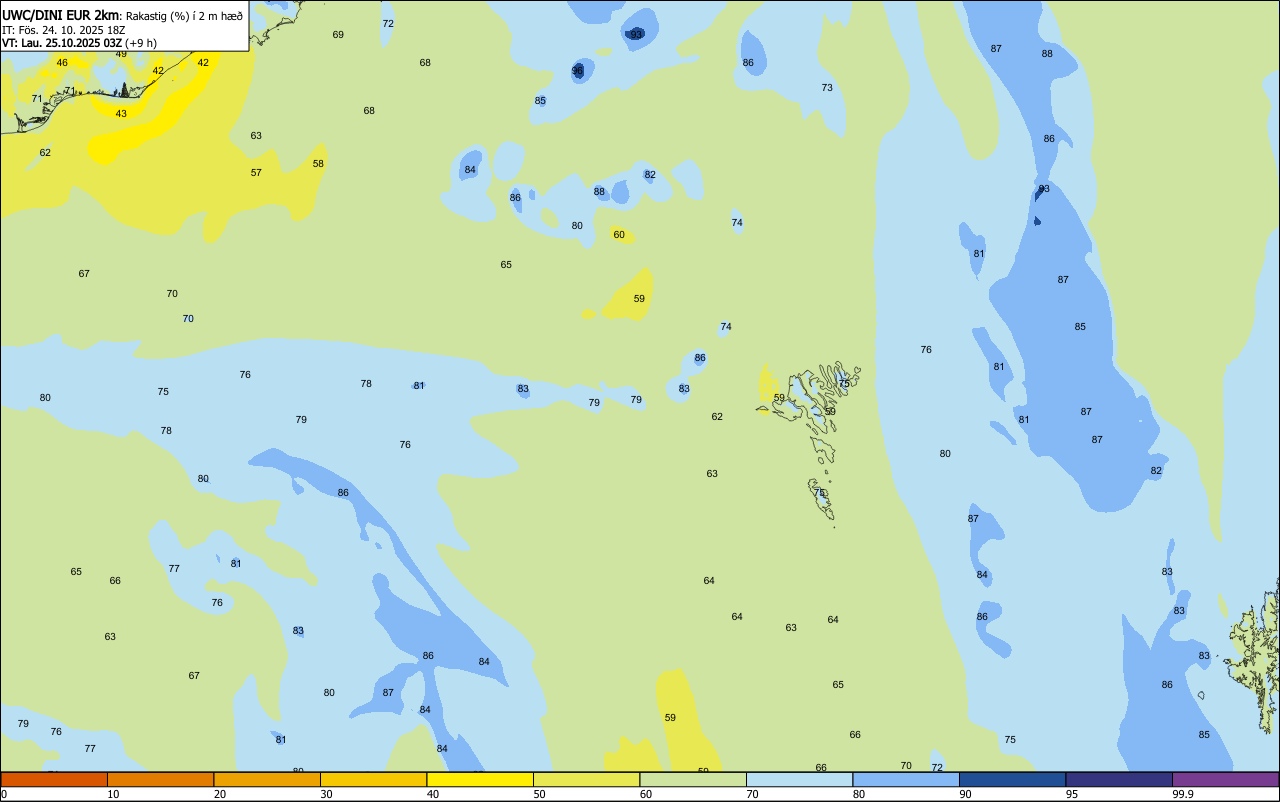Screen dimensions: 1280x802
Task: Select the pale yellow 50–60 legend swatch
Action: click(586, 779)
